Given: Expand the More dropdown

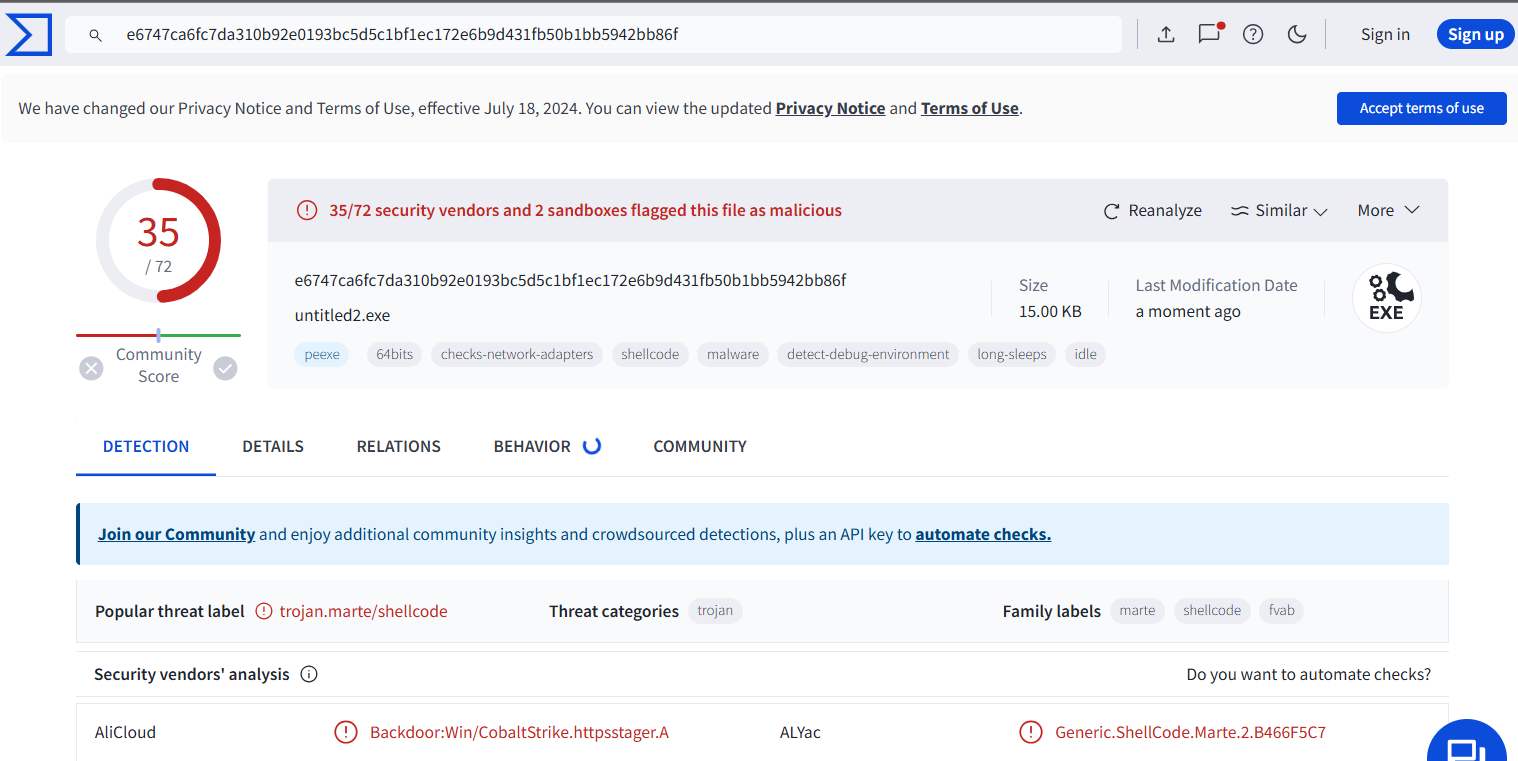Looking at the screenshot, I should (1388, 211).
